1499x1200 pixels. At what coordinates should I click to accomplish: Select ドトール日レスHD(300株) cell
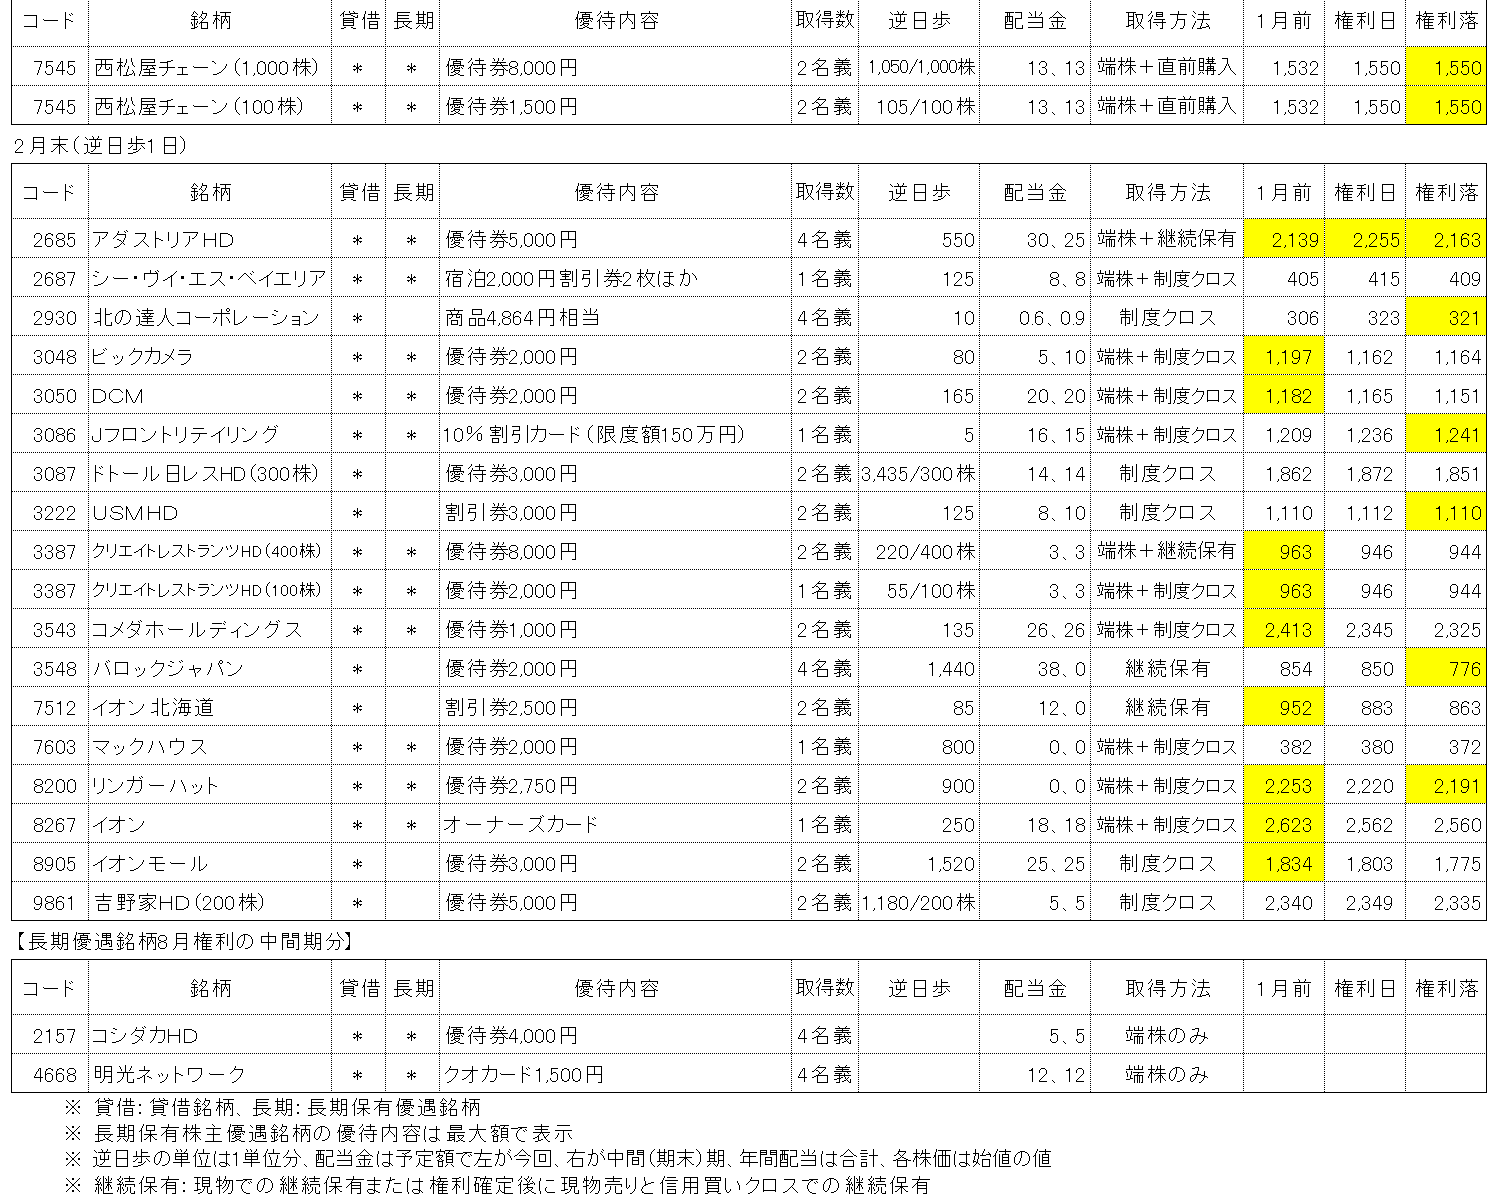[210, 474]
